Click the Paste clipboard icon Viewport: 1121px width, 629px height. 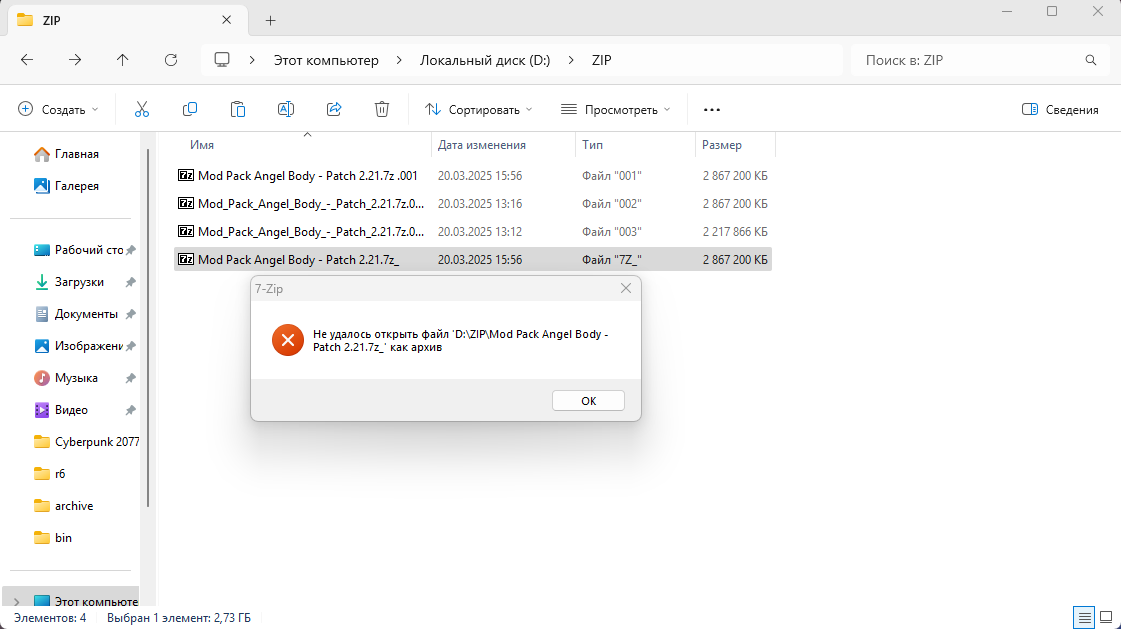pos(238,109)
